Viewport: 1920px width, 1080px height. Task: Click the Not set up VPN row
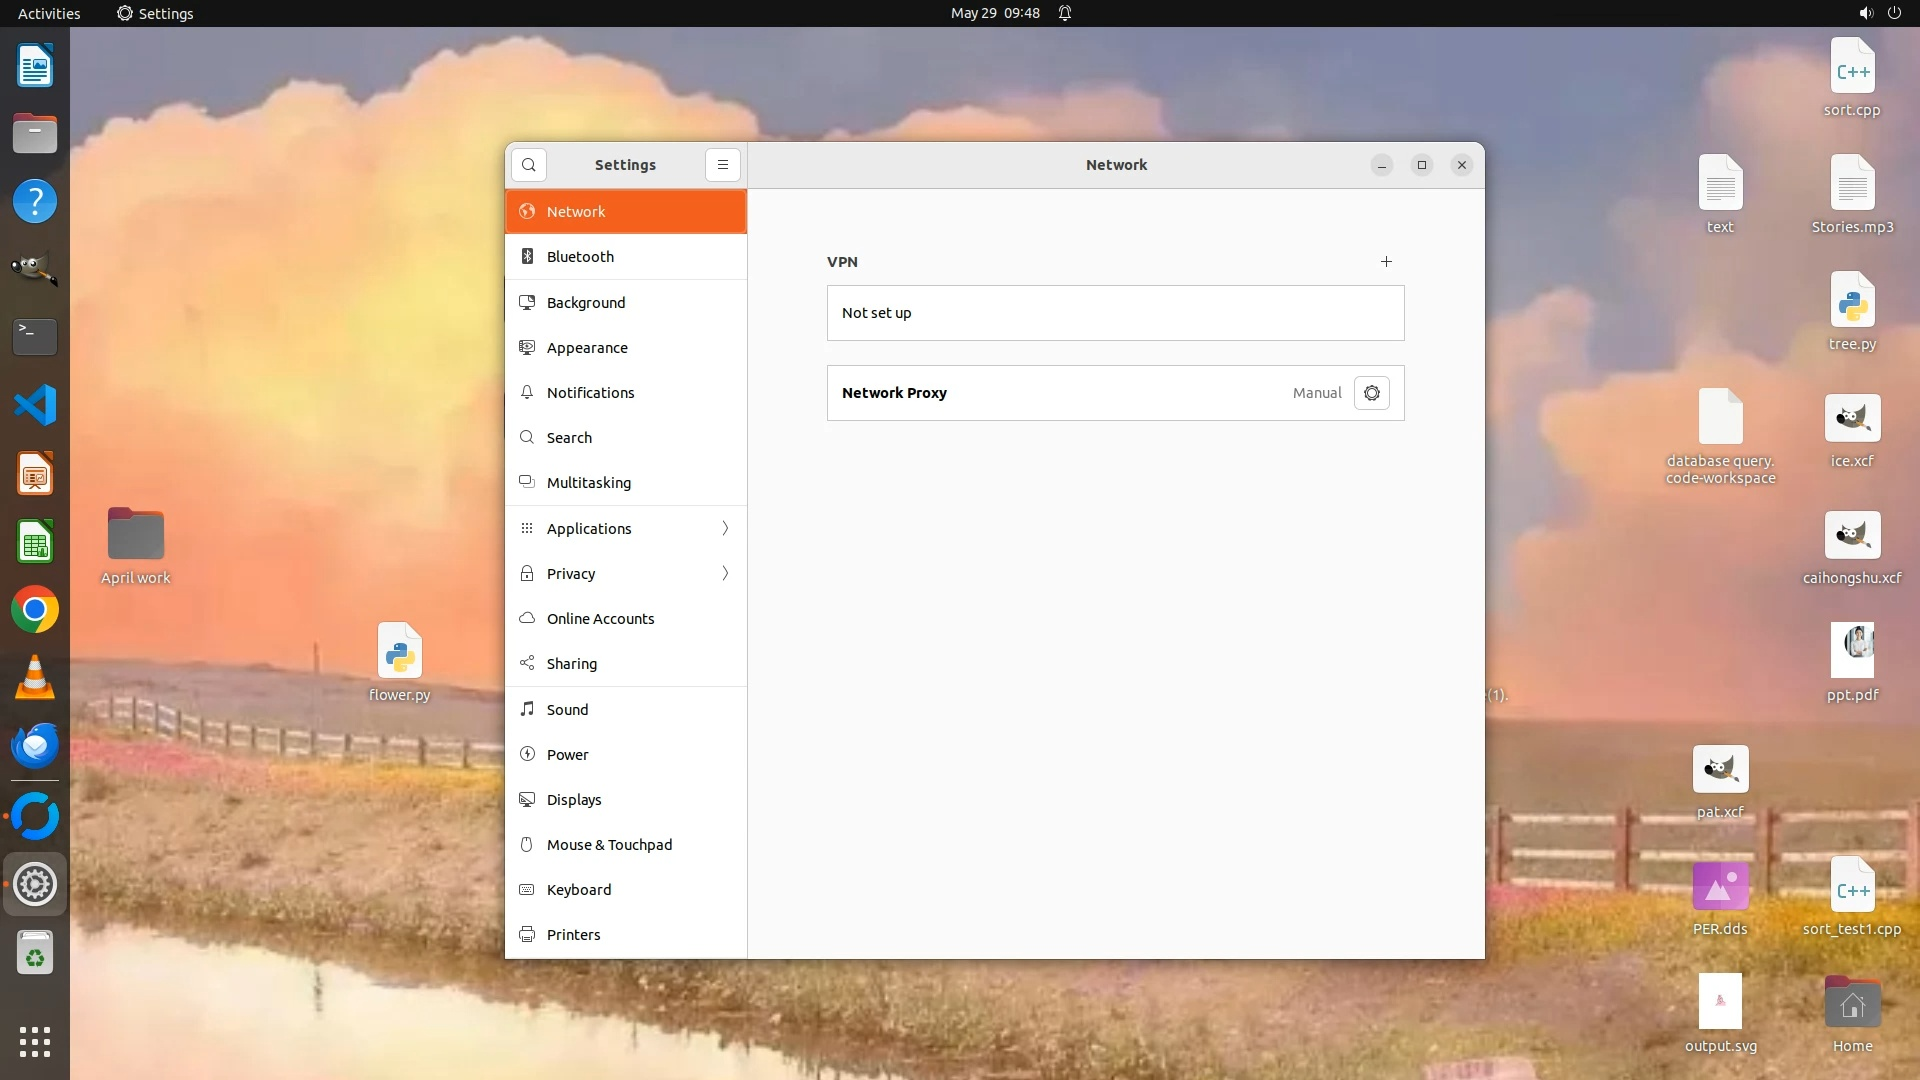(x=1115, y=313)
